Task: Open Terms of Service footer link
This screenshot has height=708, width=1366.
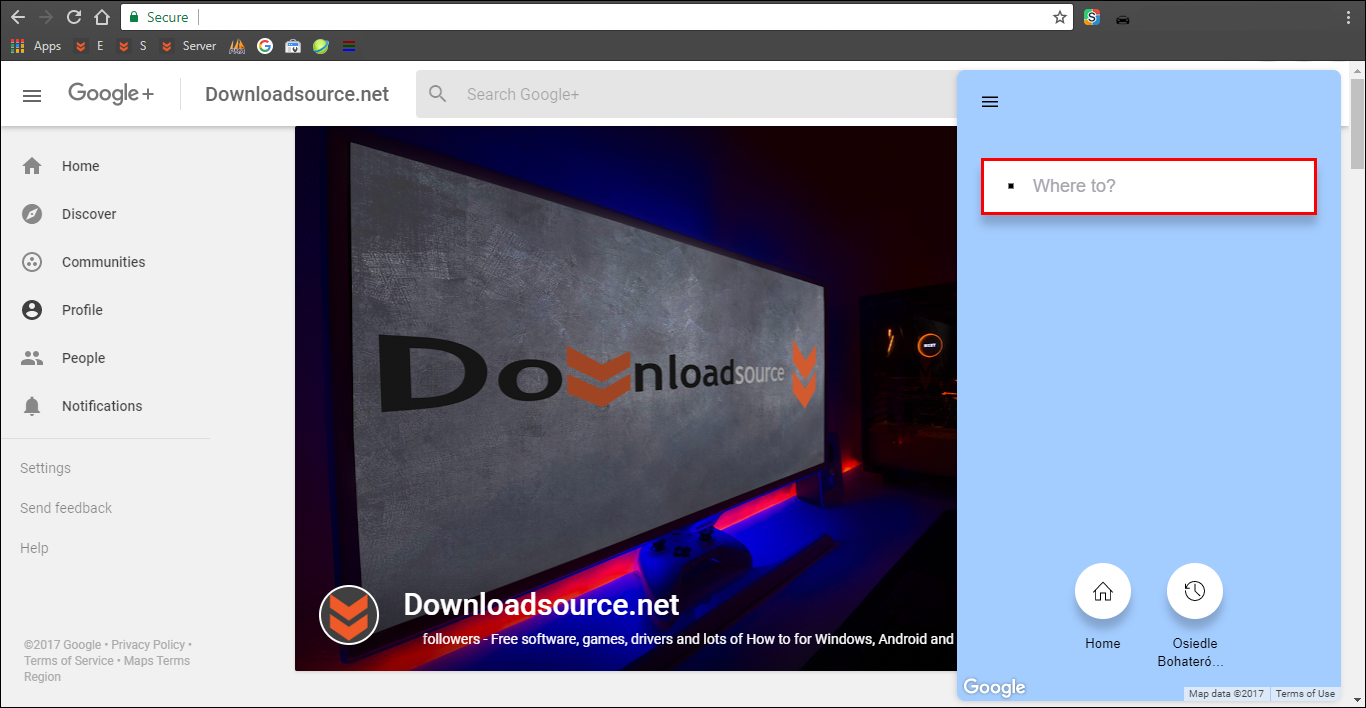Action: pyautogui.click(x=69, y=661)
